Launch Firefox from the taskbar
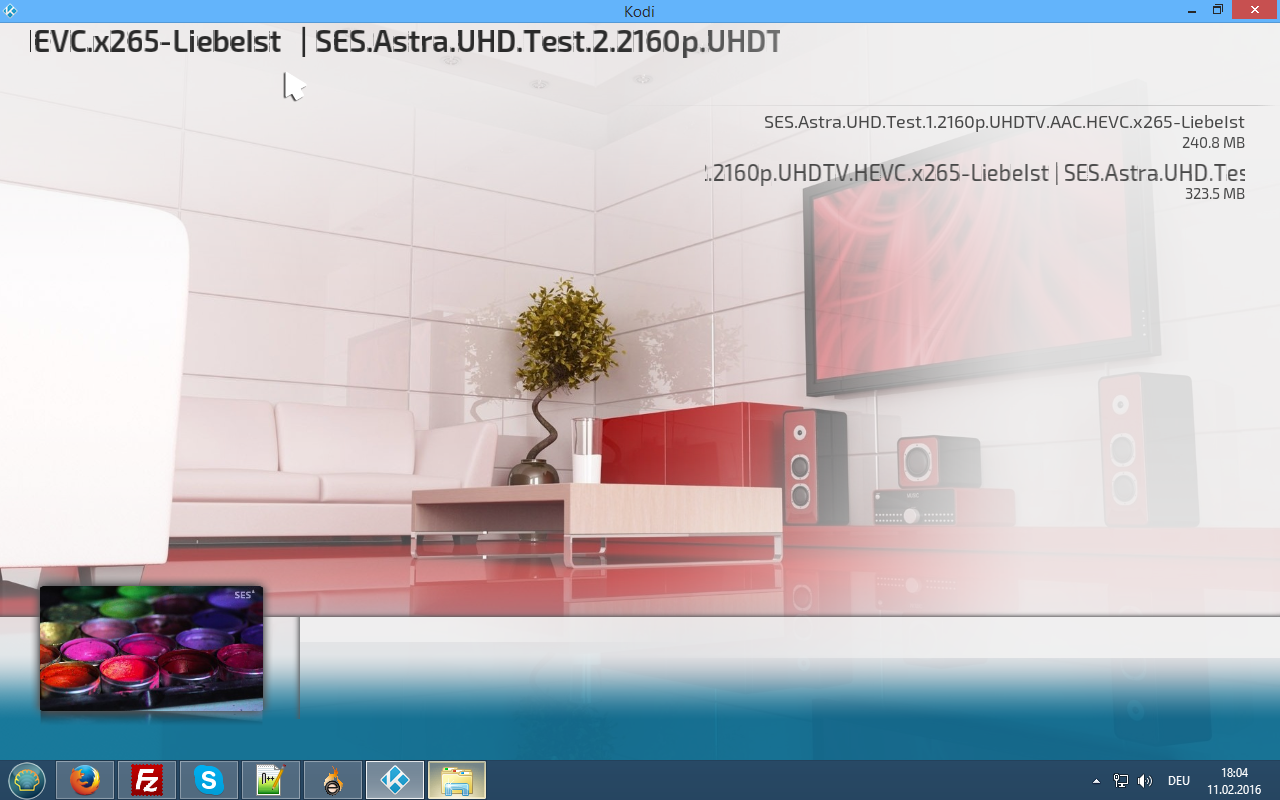Screen dimensions: 1280x800 (85, 780)
